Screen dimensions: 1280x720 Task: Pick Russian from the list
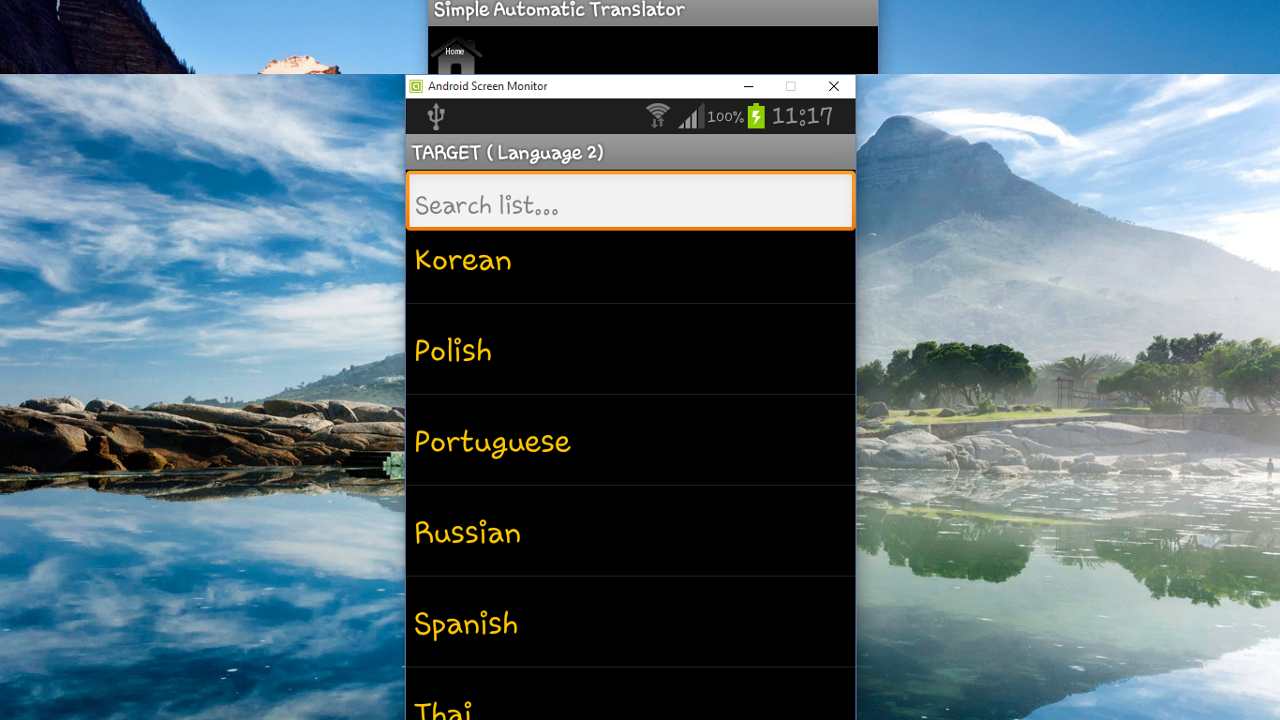coord(631,531)
